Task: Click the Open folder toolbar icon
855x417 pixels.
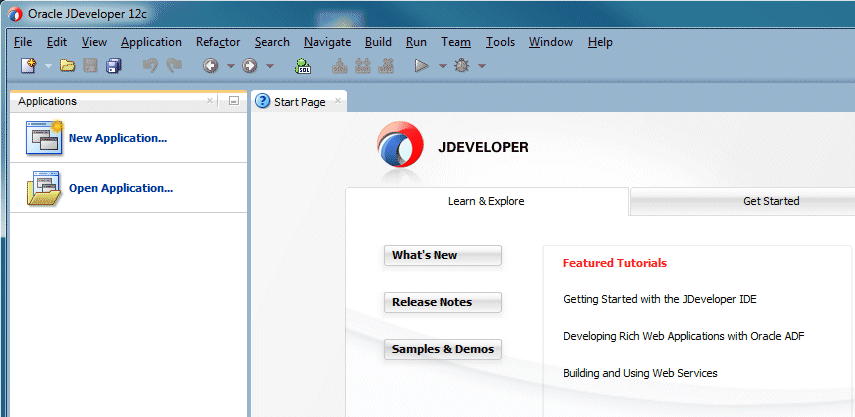Action: point(67,66)
